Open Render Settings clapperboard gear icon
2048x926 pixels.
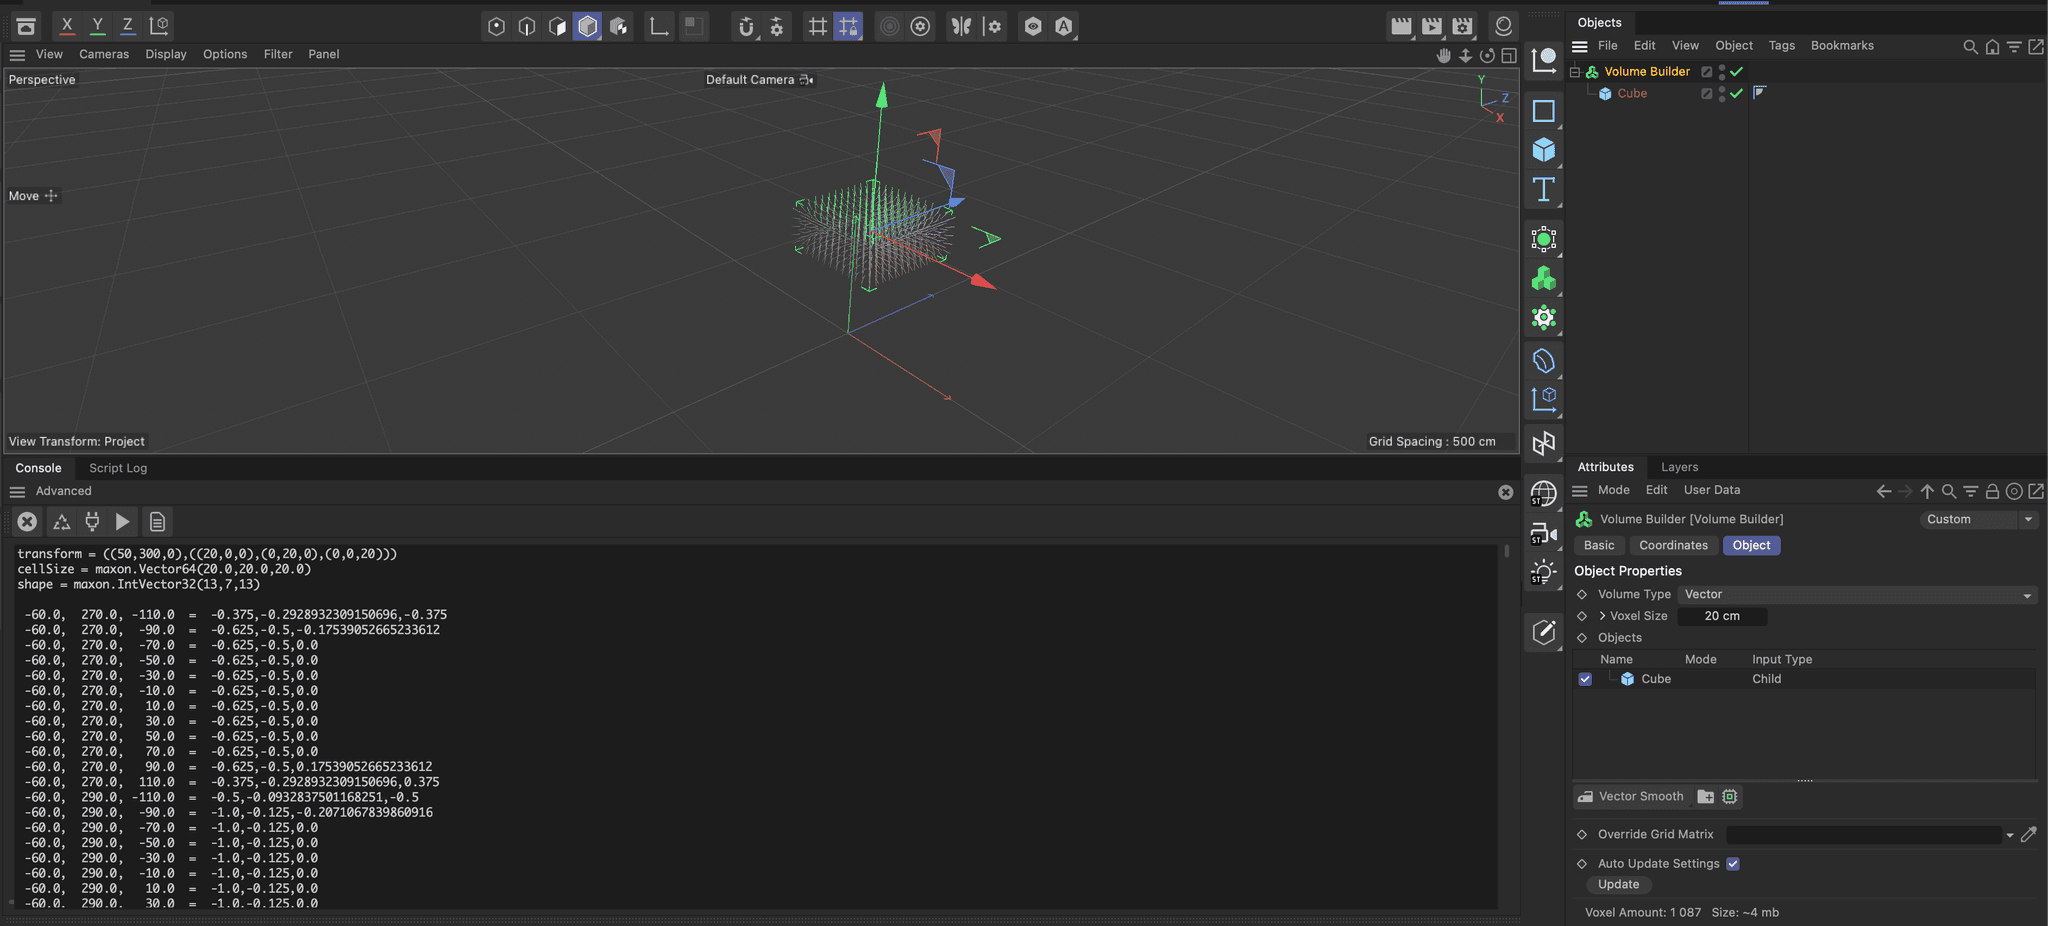[1463, 27]
